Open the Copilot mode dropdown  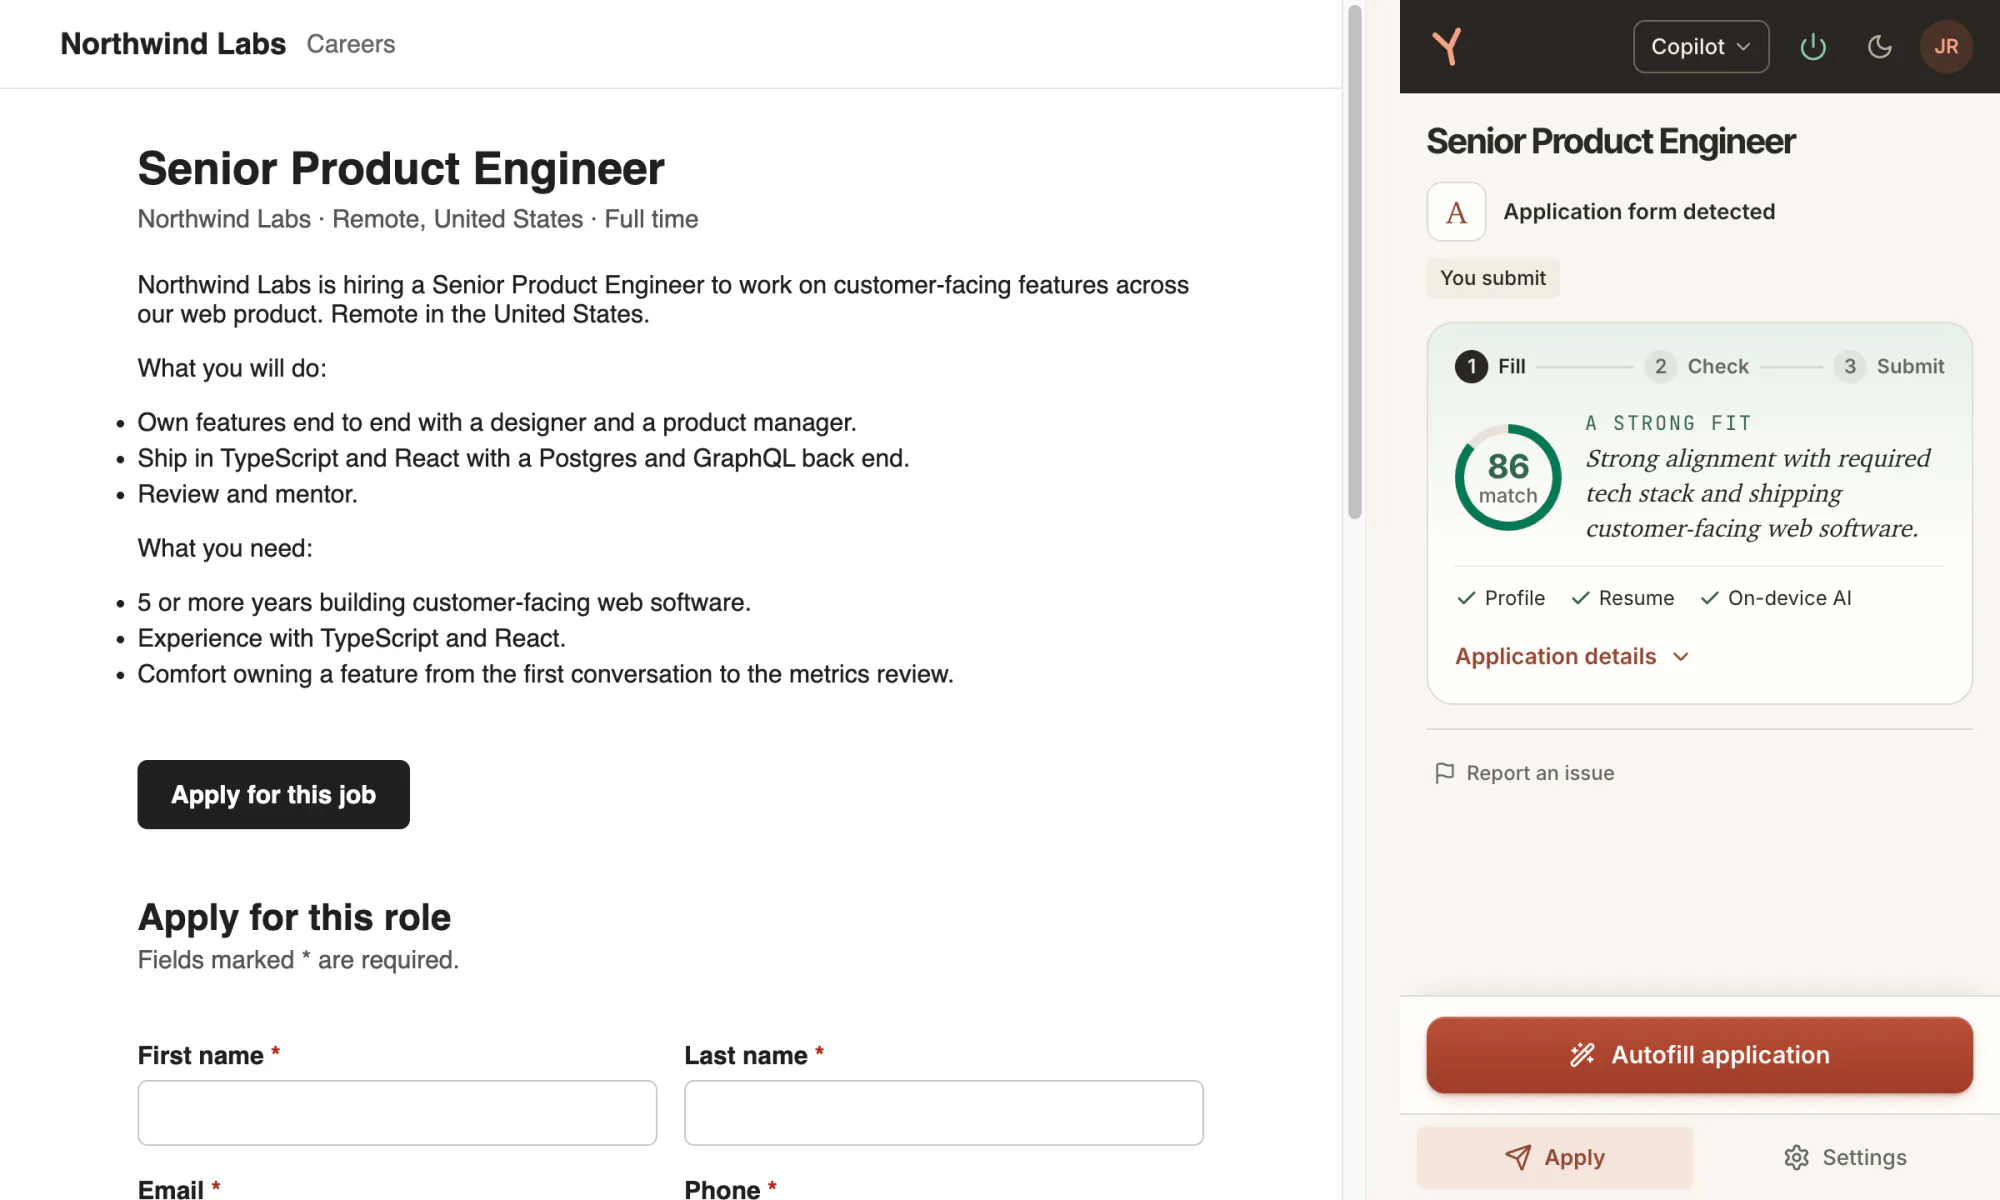coord(1701,46)
